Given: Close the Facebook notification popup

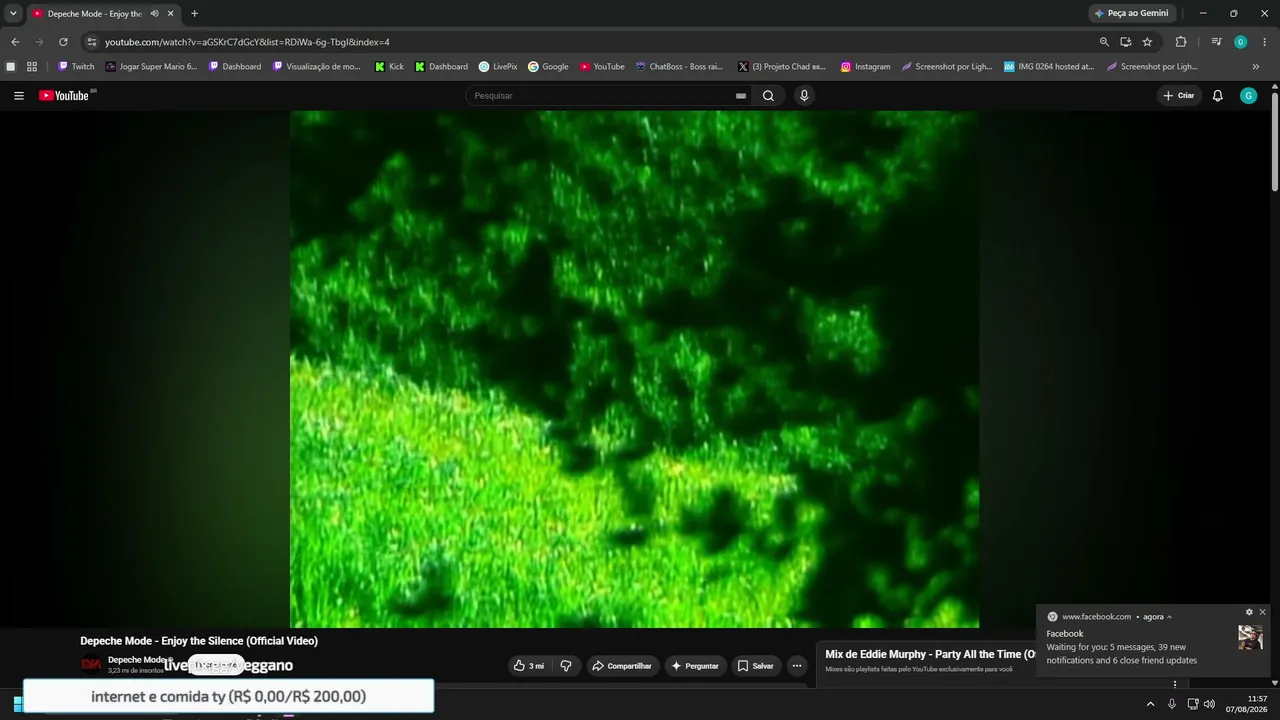Looking at the screenshot, I should (1262, 612).
